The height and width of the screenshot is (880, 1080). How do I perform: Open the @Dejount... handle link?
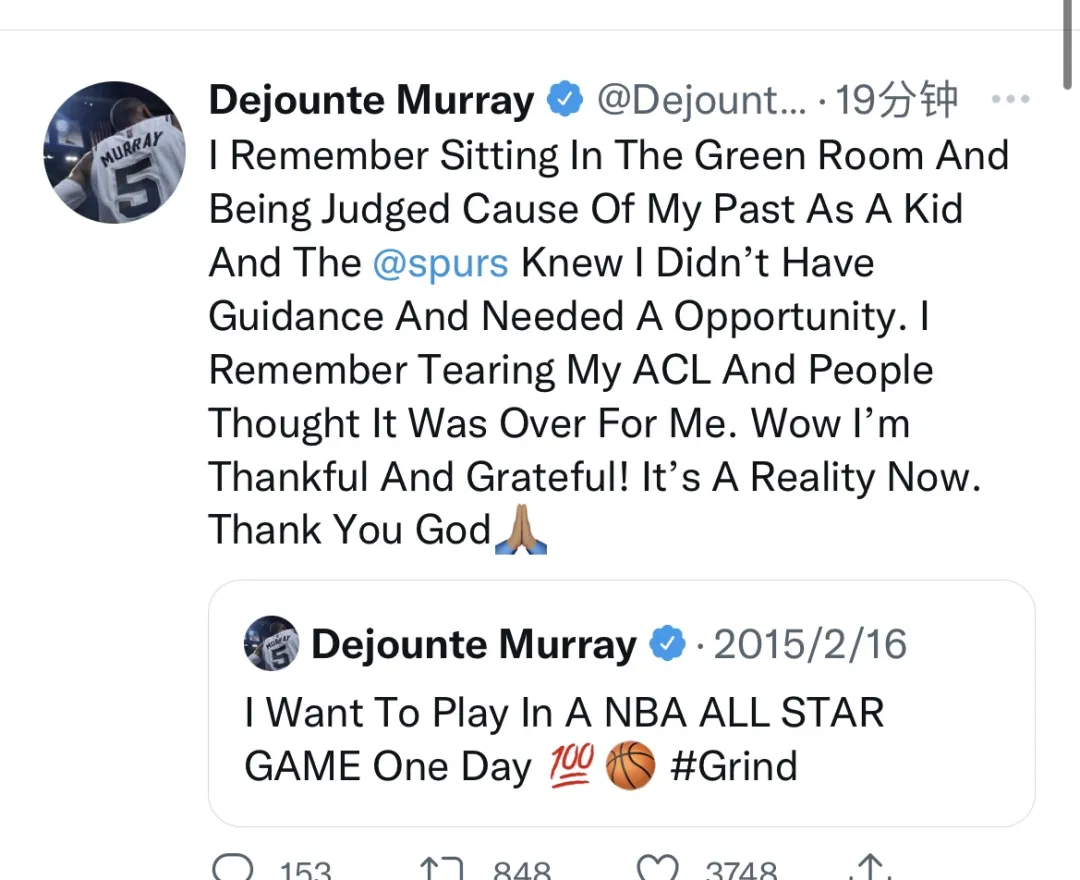pos(701,100)
